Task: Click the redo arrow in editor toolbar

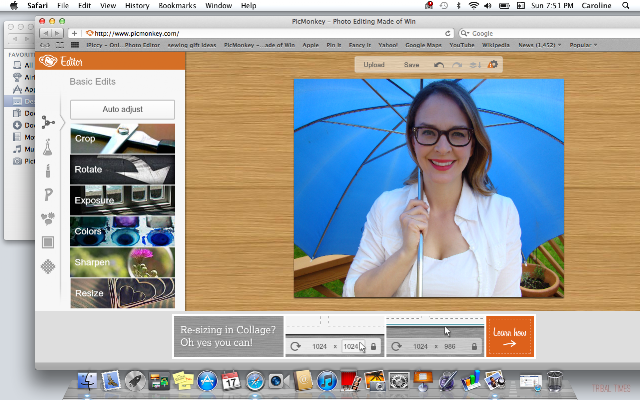Action: click(x=457, y=64)
